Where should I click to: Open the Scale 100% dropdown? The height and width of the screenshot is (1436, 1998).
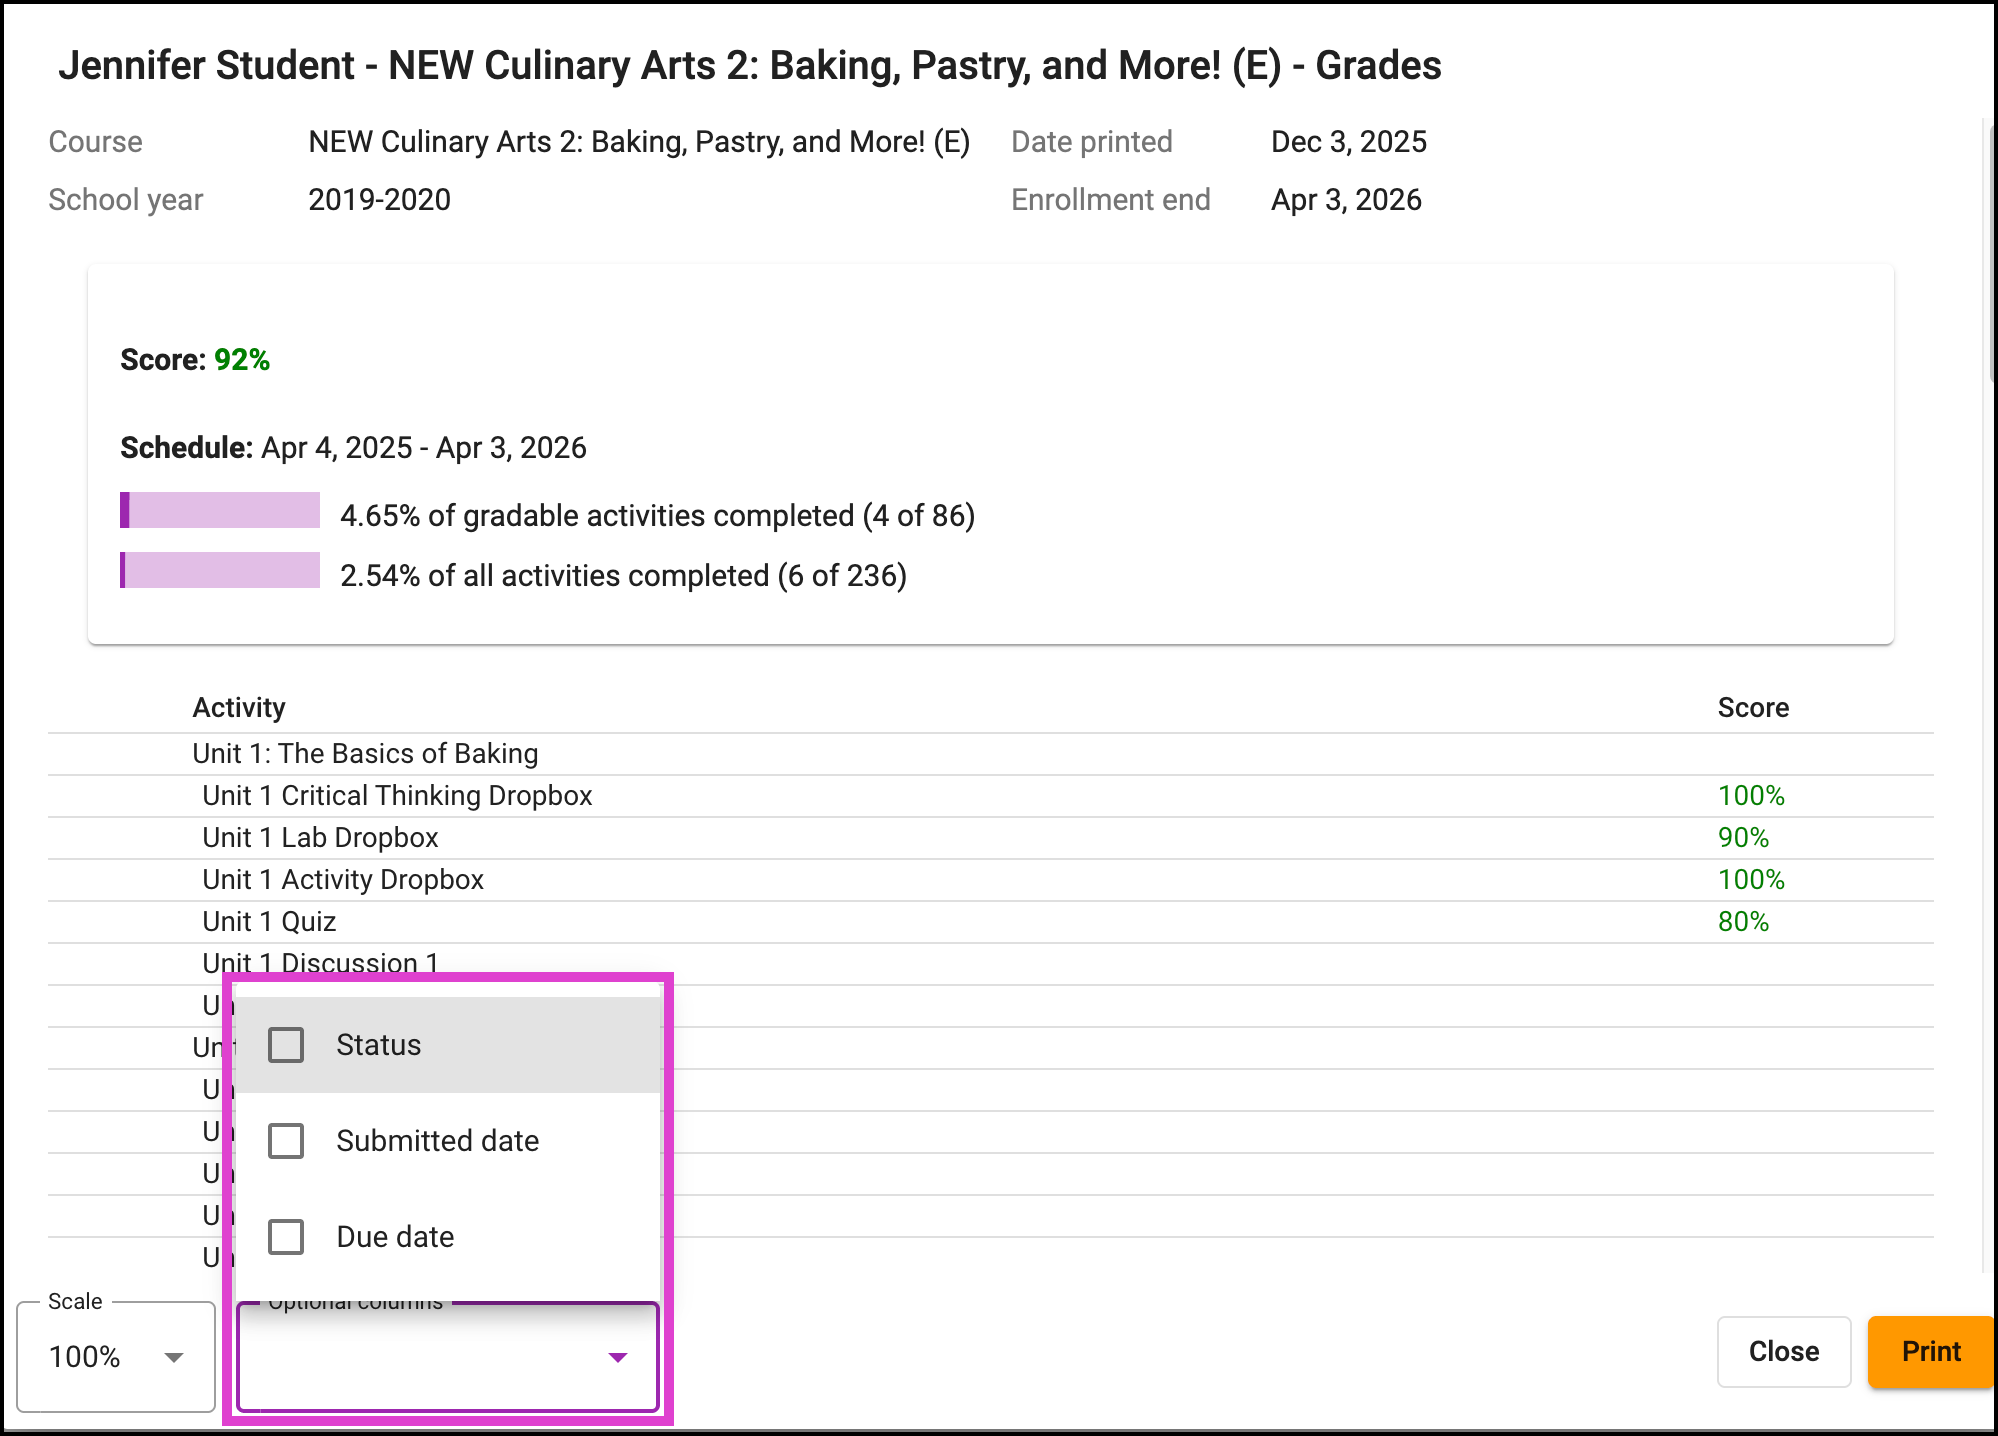(x=116, y=1357)
